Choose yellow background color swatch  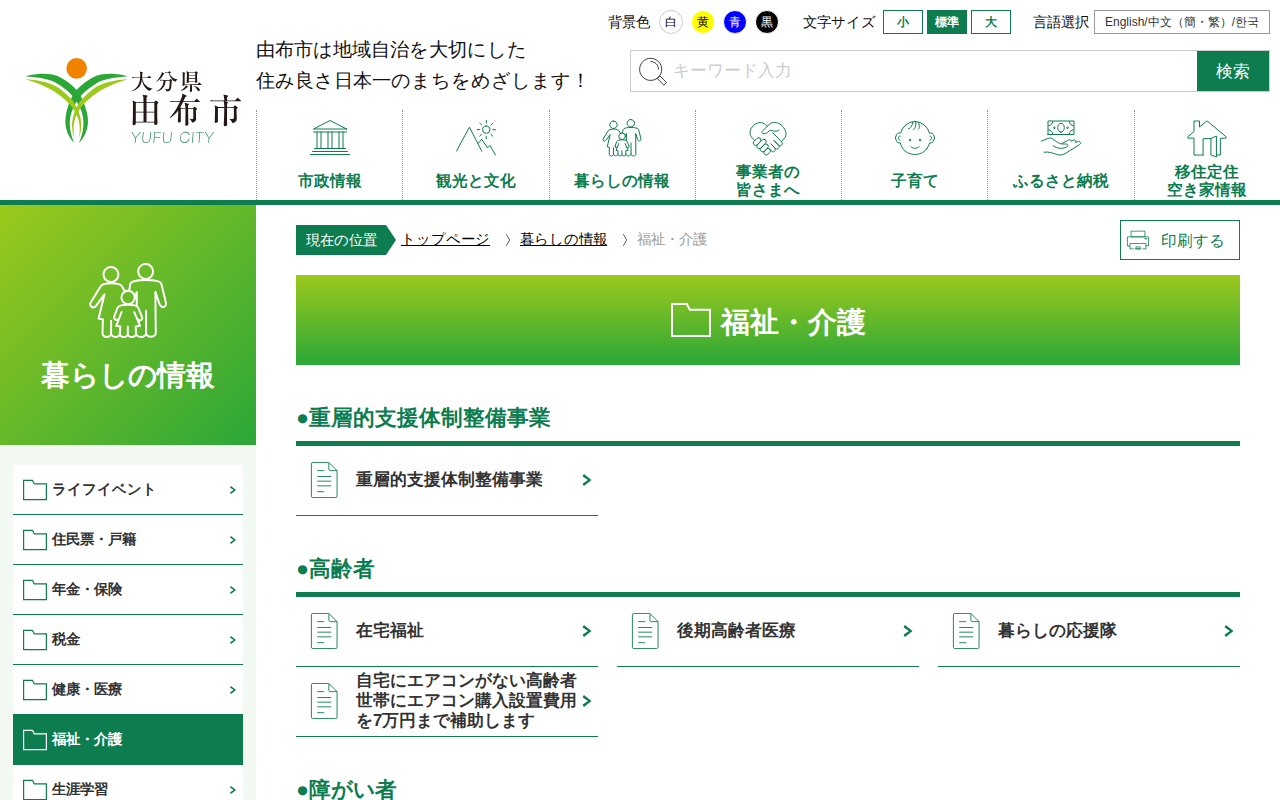[x=703, y=22]
